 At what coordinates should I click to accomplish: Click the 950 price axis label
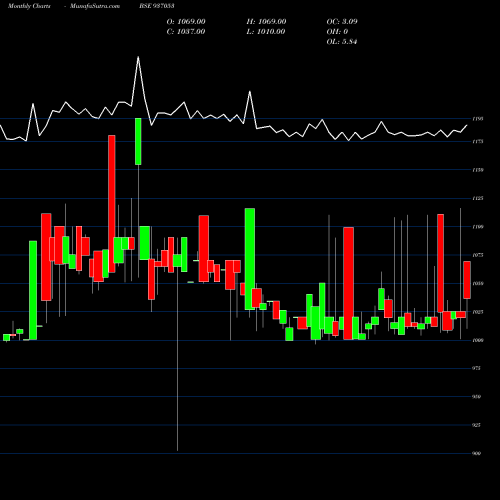(477, 397)
